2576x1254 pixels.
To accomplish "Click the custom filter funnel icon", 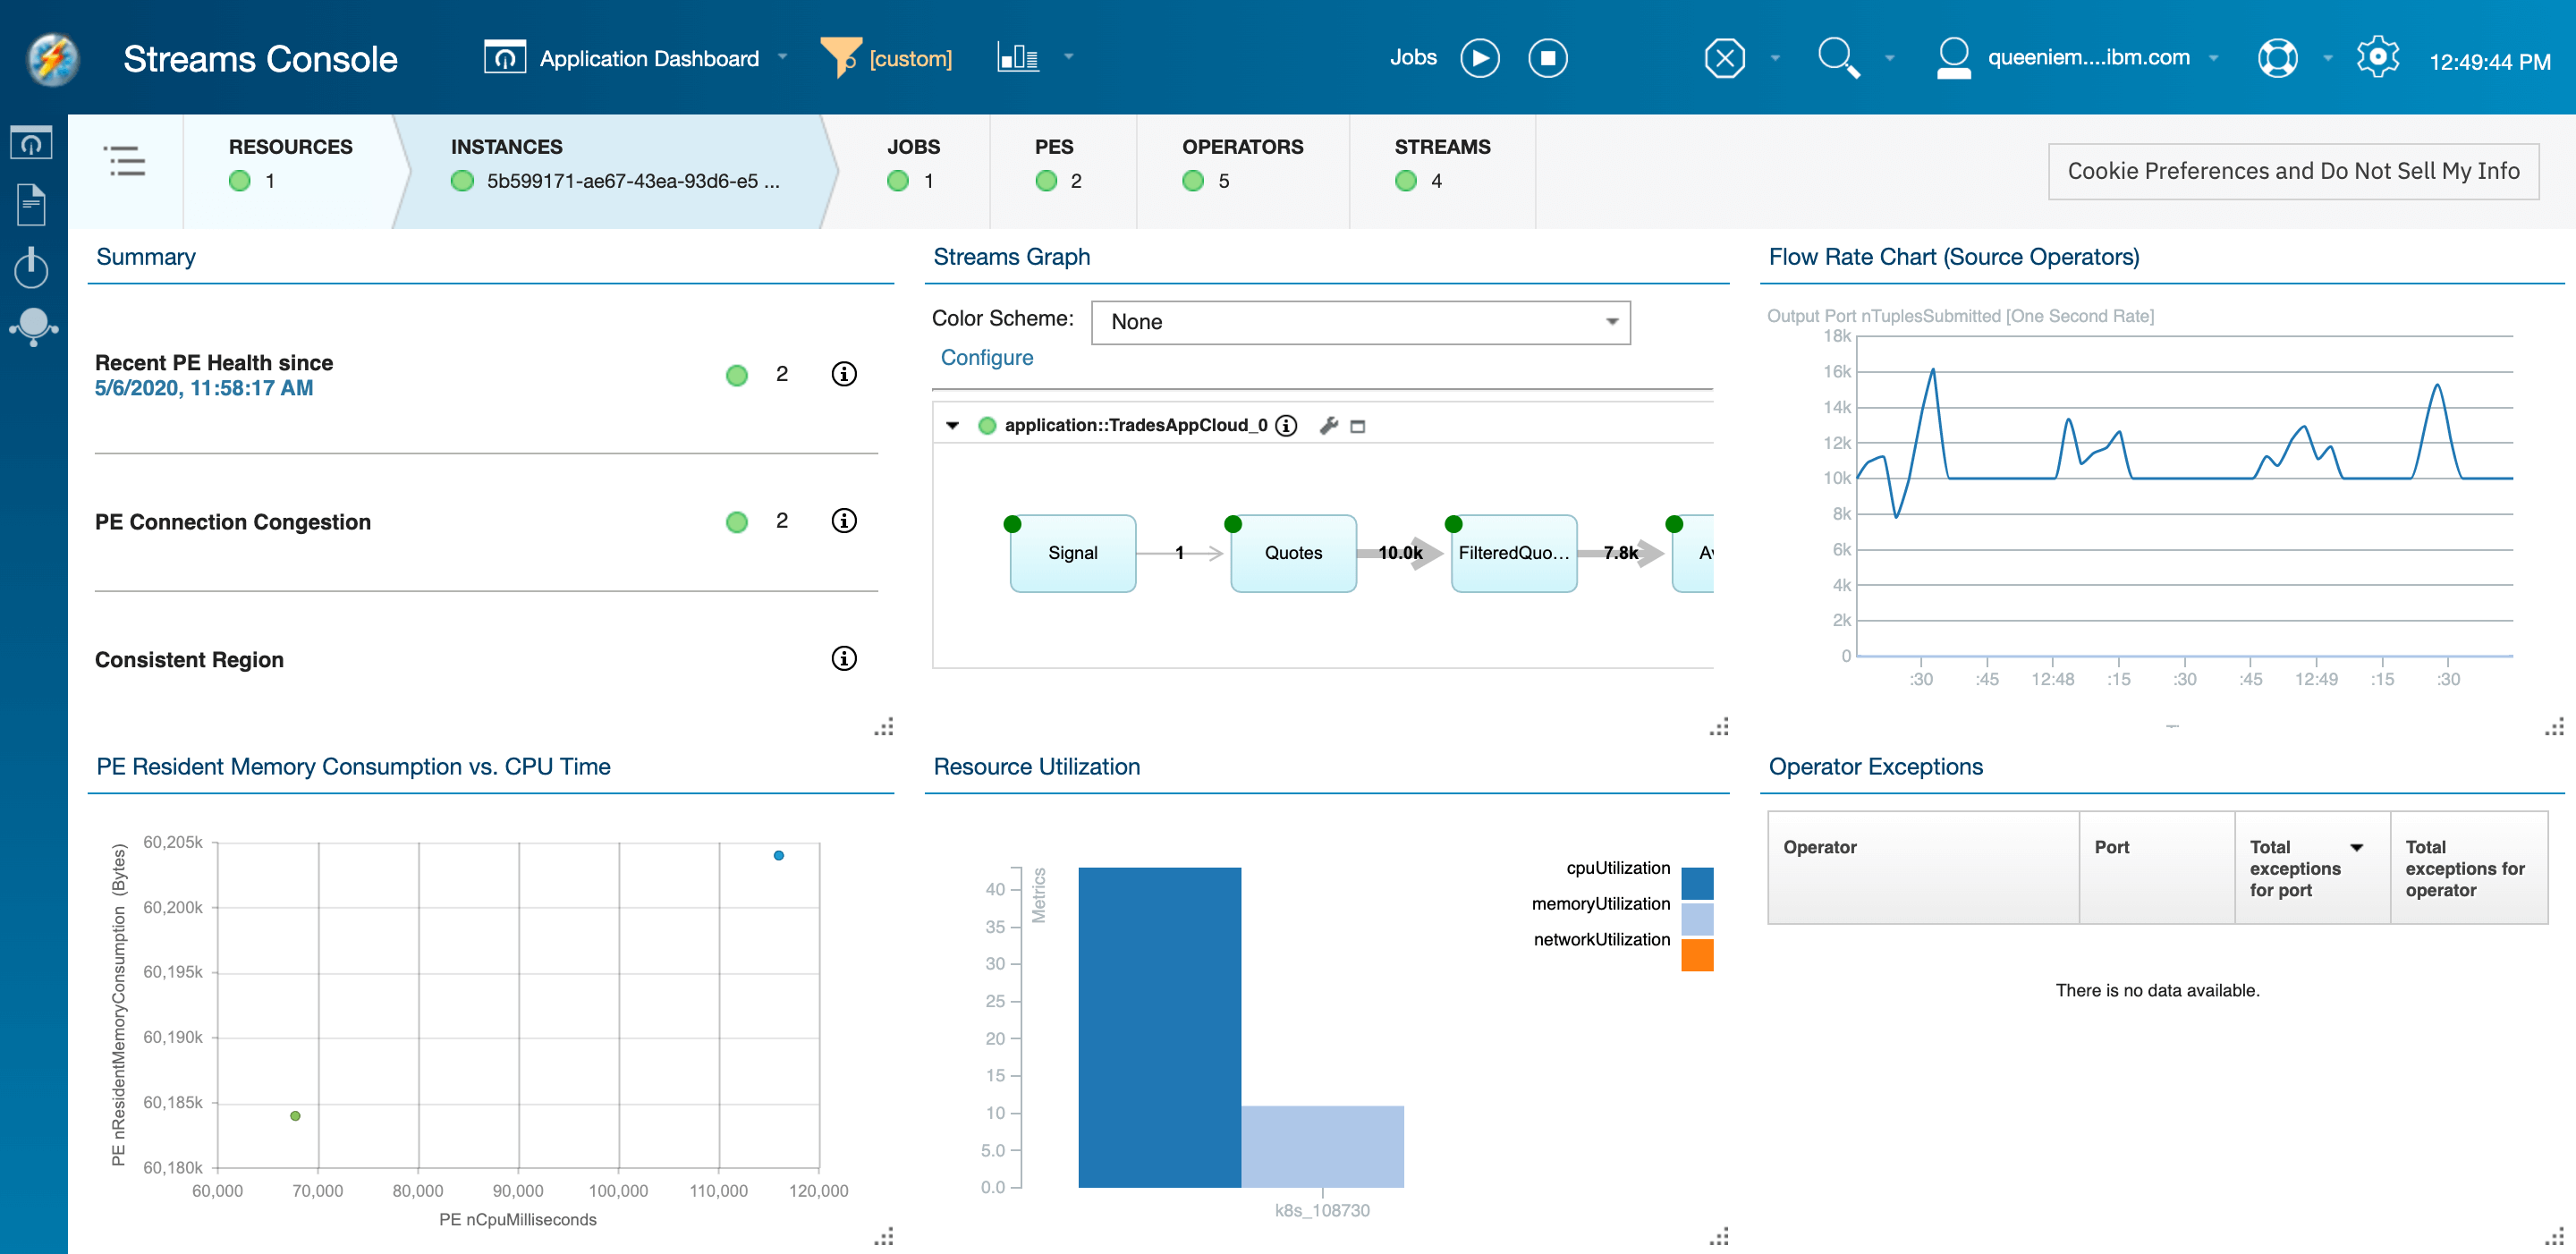I will point(840,57).
